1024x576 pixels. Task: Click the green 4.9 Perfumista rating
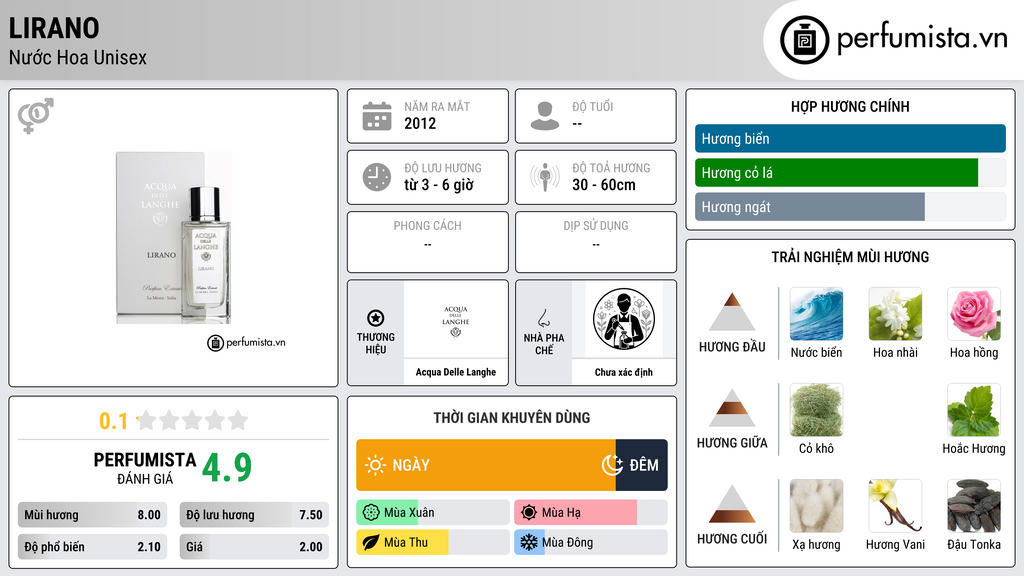tap(227, 467)
